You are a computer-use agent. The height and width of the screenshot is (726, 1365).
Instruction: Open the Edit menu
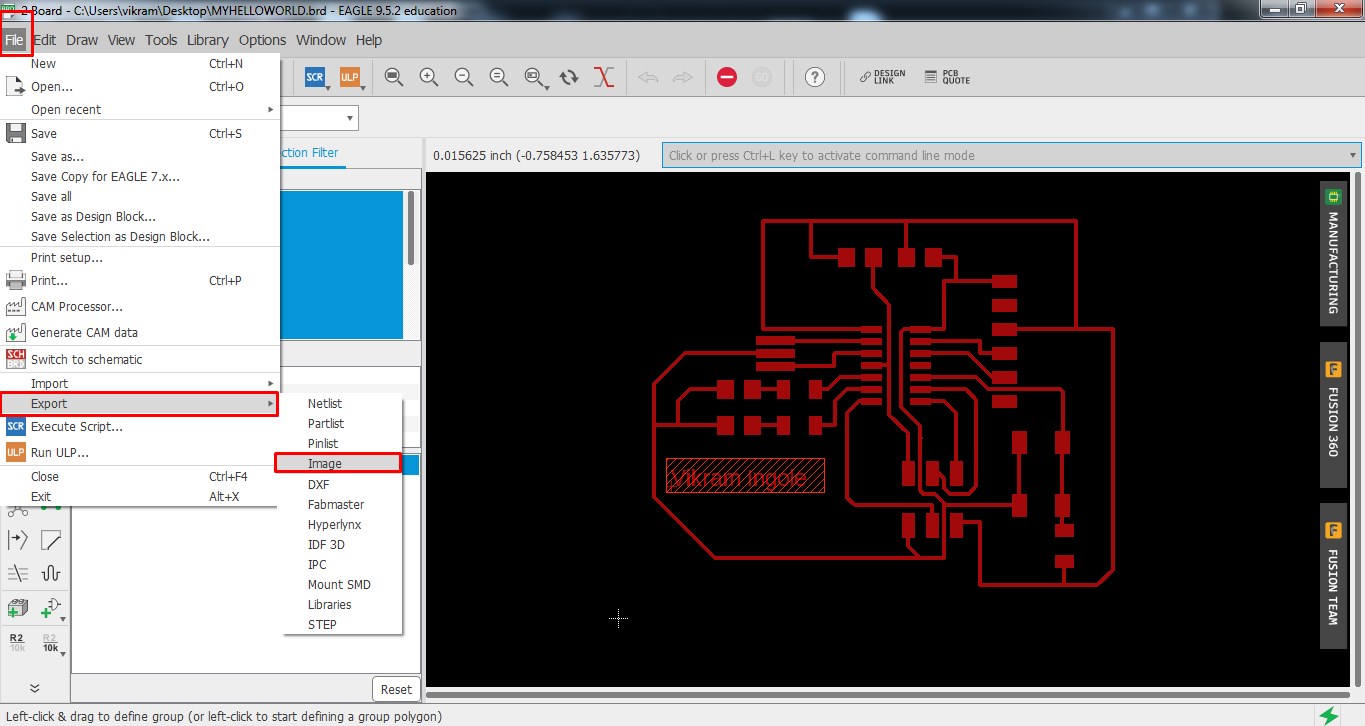[x=44, y=40]
